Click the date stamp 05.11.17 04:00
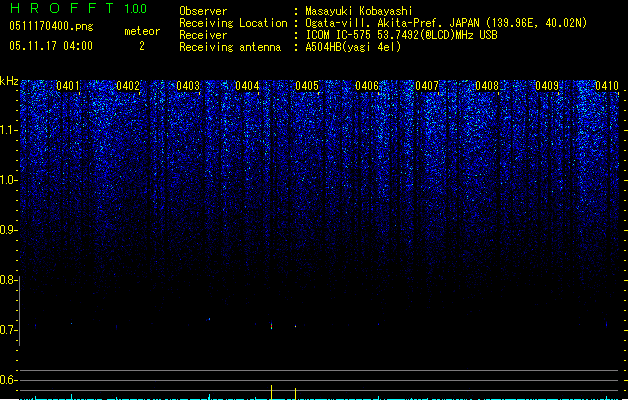The image size is (629, 400). pyautogui.click(x=51, y=46)
